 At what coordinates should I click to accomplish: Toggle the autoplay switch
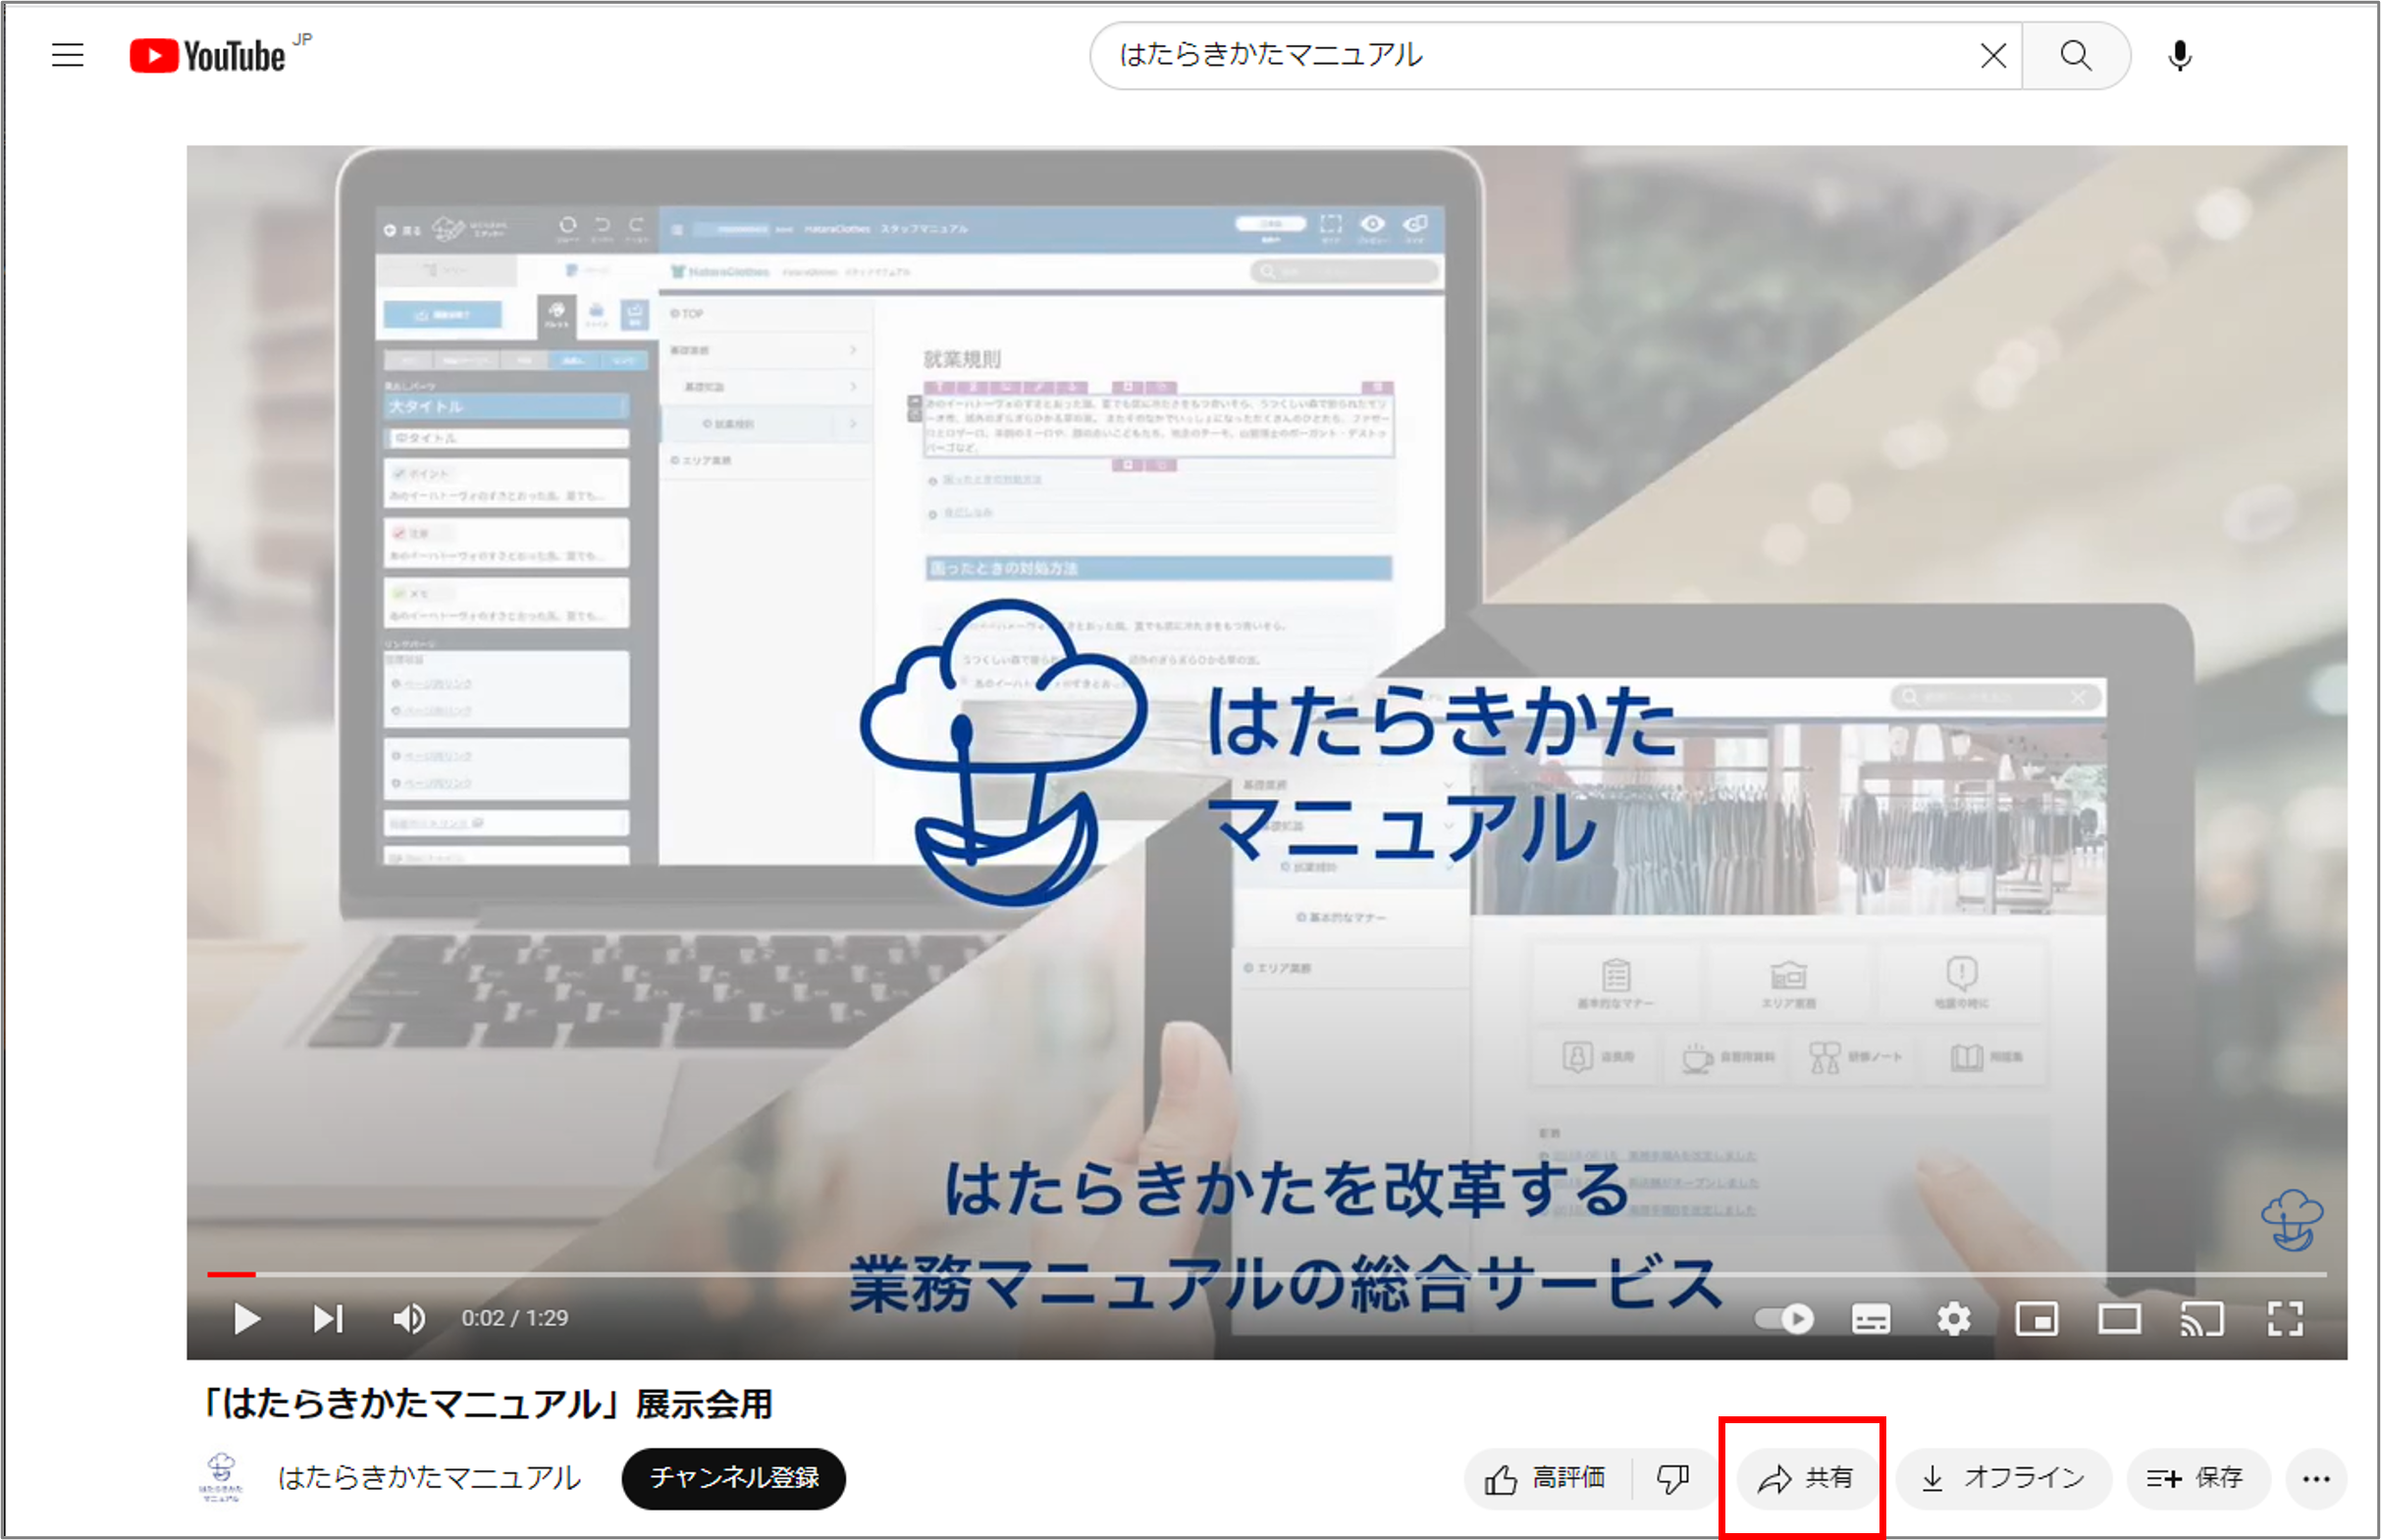[x=1785, y=1319]
